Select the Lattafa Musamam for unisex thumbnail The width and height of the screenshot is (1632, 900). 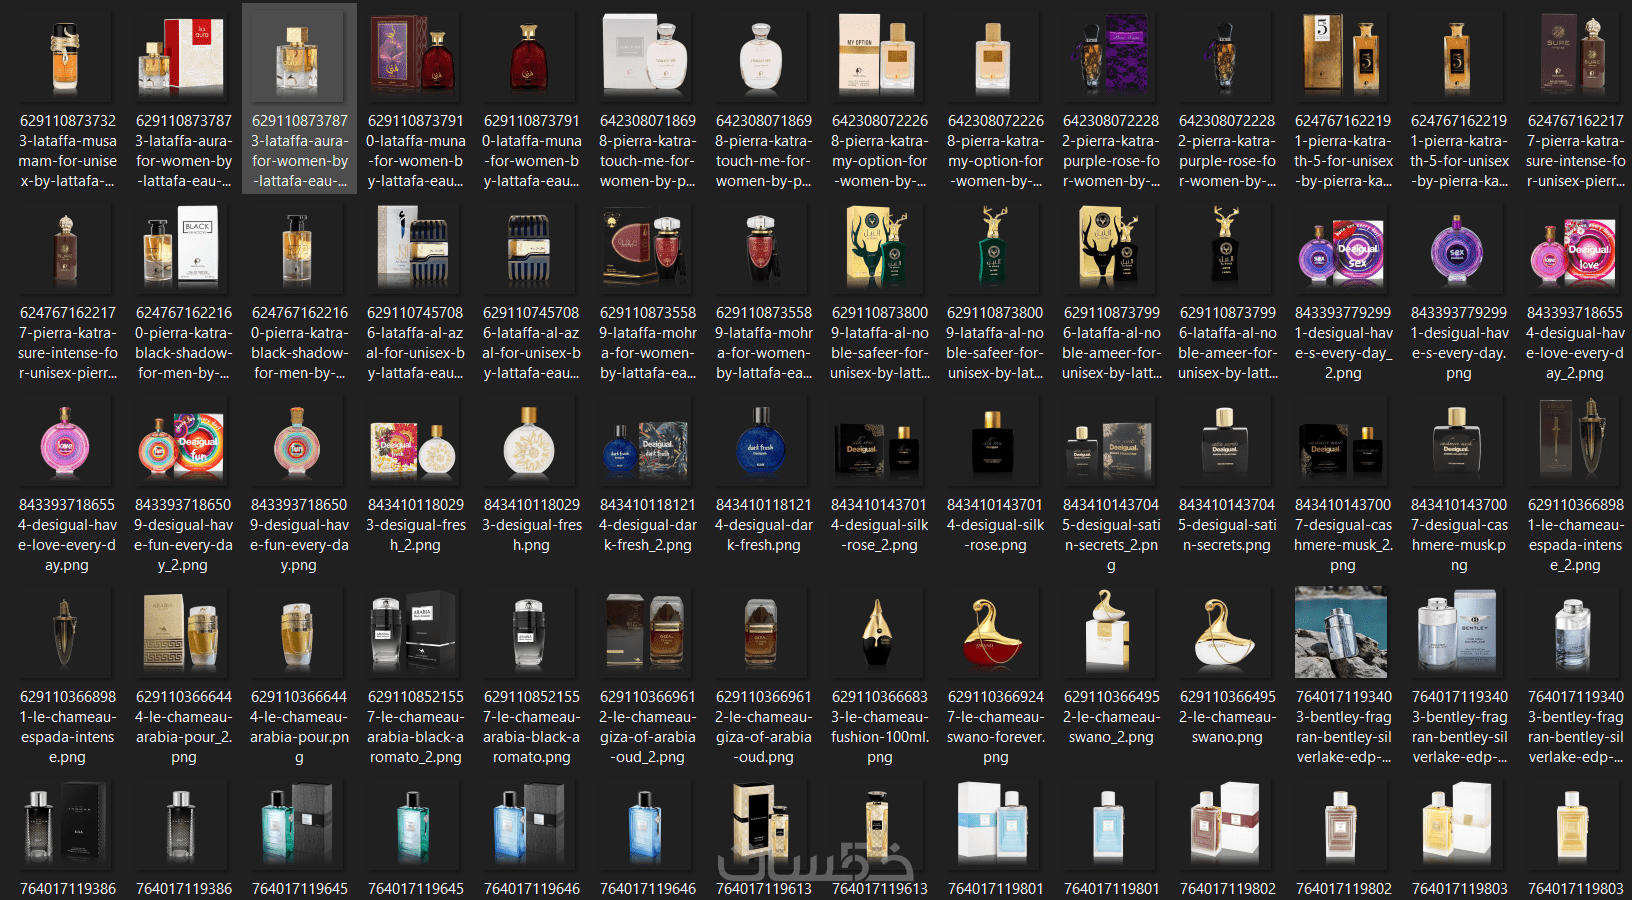(x=67, y=56)
